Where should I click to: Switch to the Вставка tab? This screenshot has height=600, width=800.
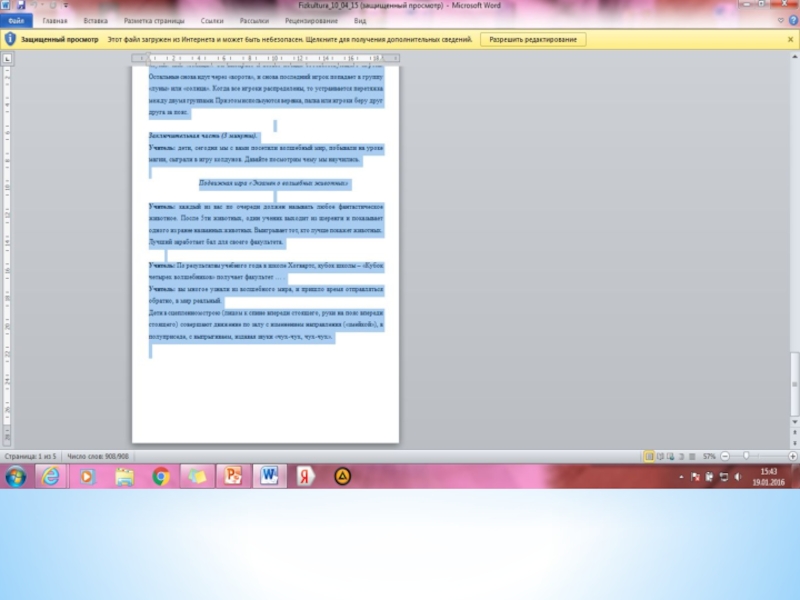point(95,21)
